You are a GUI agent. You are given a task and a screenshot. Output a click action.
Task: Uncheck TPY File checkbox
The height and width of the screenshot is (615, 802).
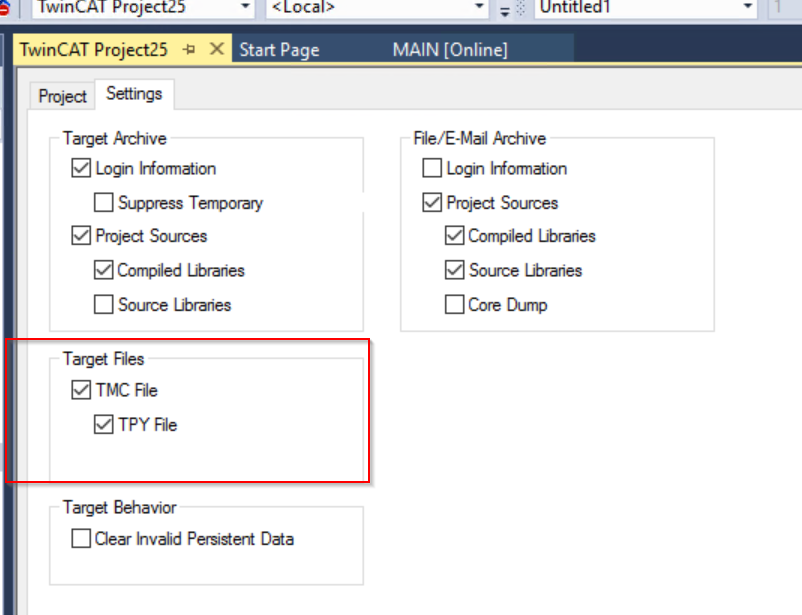pos(103,424)
